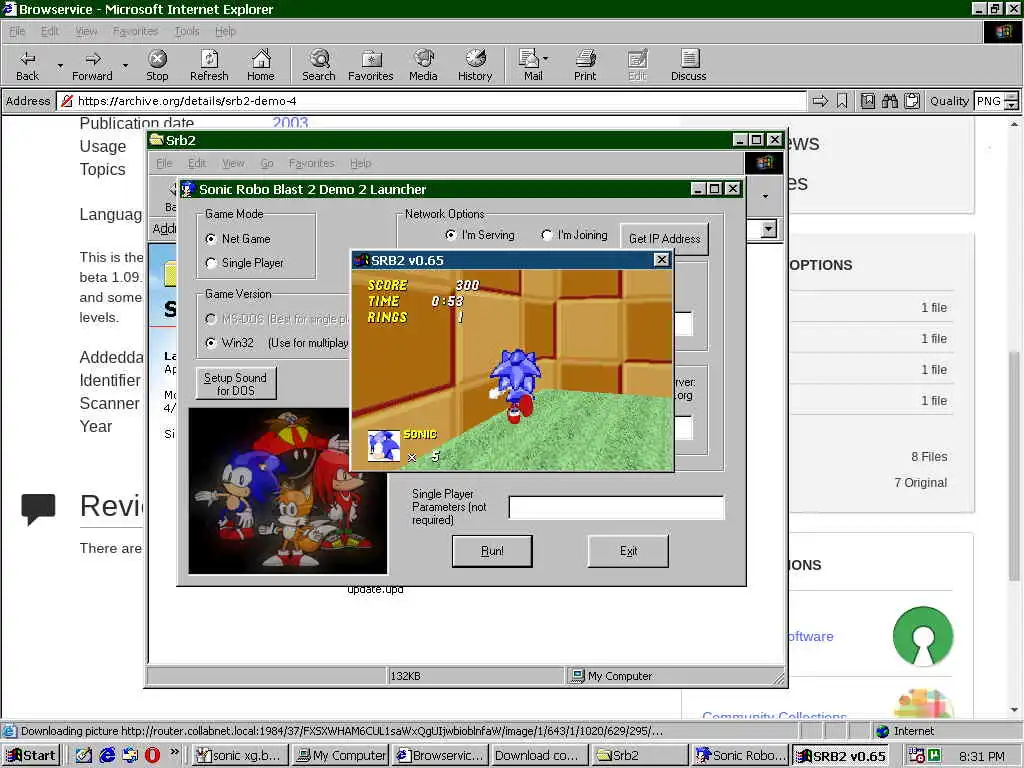Switch to My Computer taskbar button
This screenshot has width=1024, height=768.
(x=340, y=755)
